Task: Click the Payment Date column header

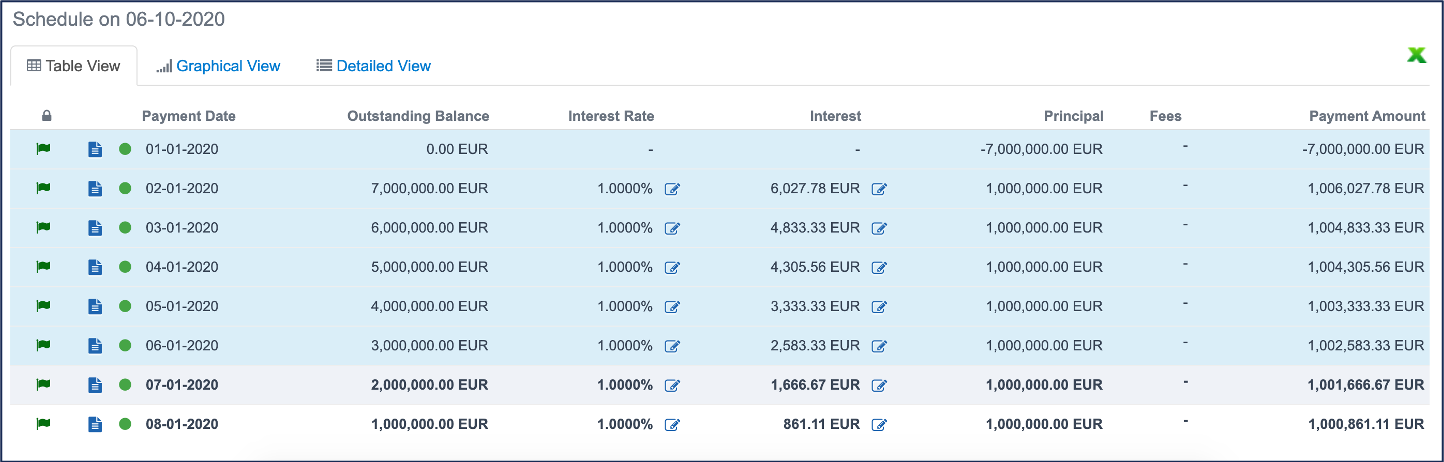Action: [x=188, y=116]
